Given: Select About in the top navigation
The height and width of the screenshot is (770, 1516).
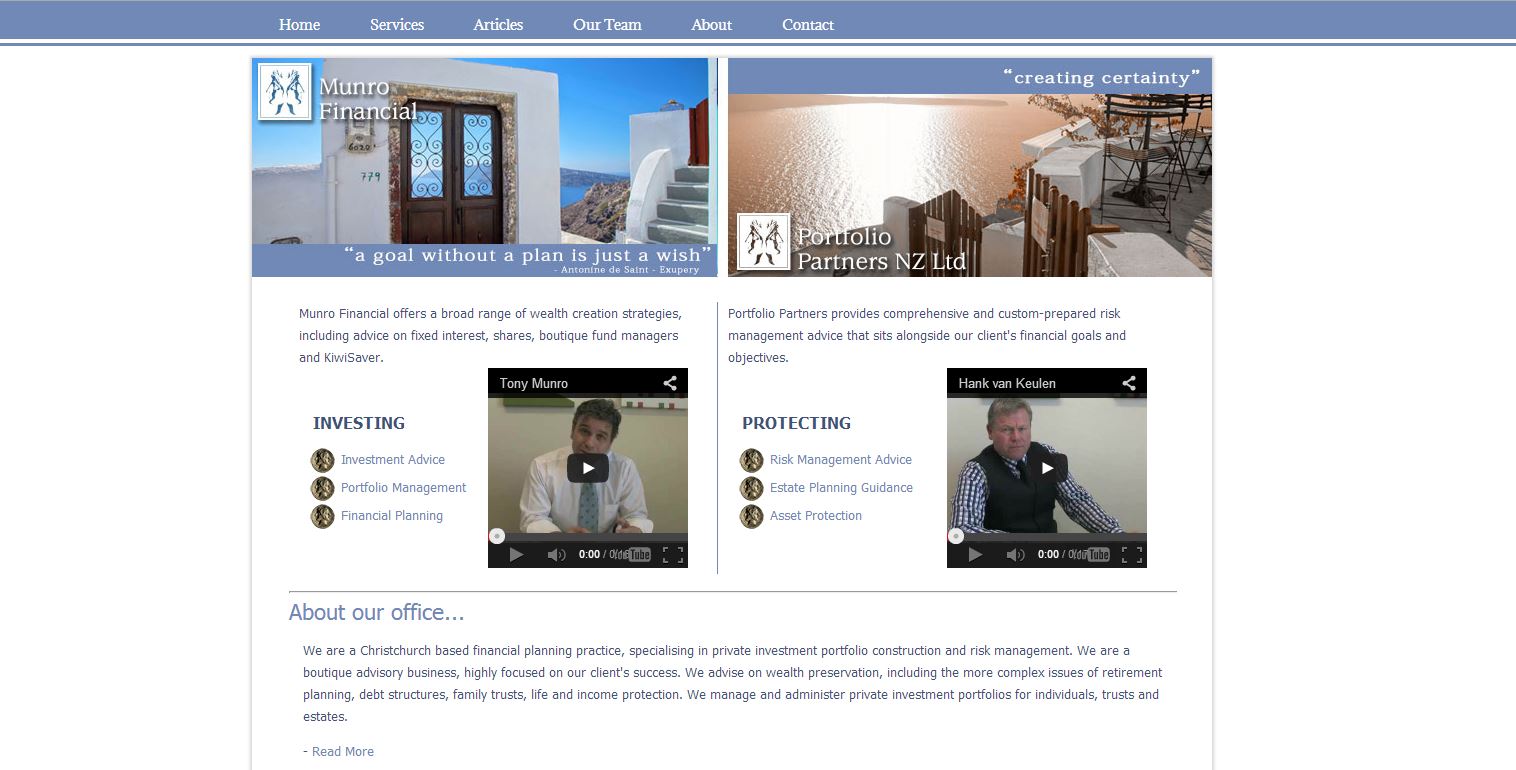Looking at the screenshot, I should tap(711, 24).
